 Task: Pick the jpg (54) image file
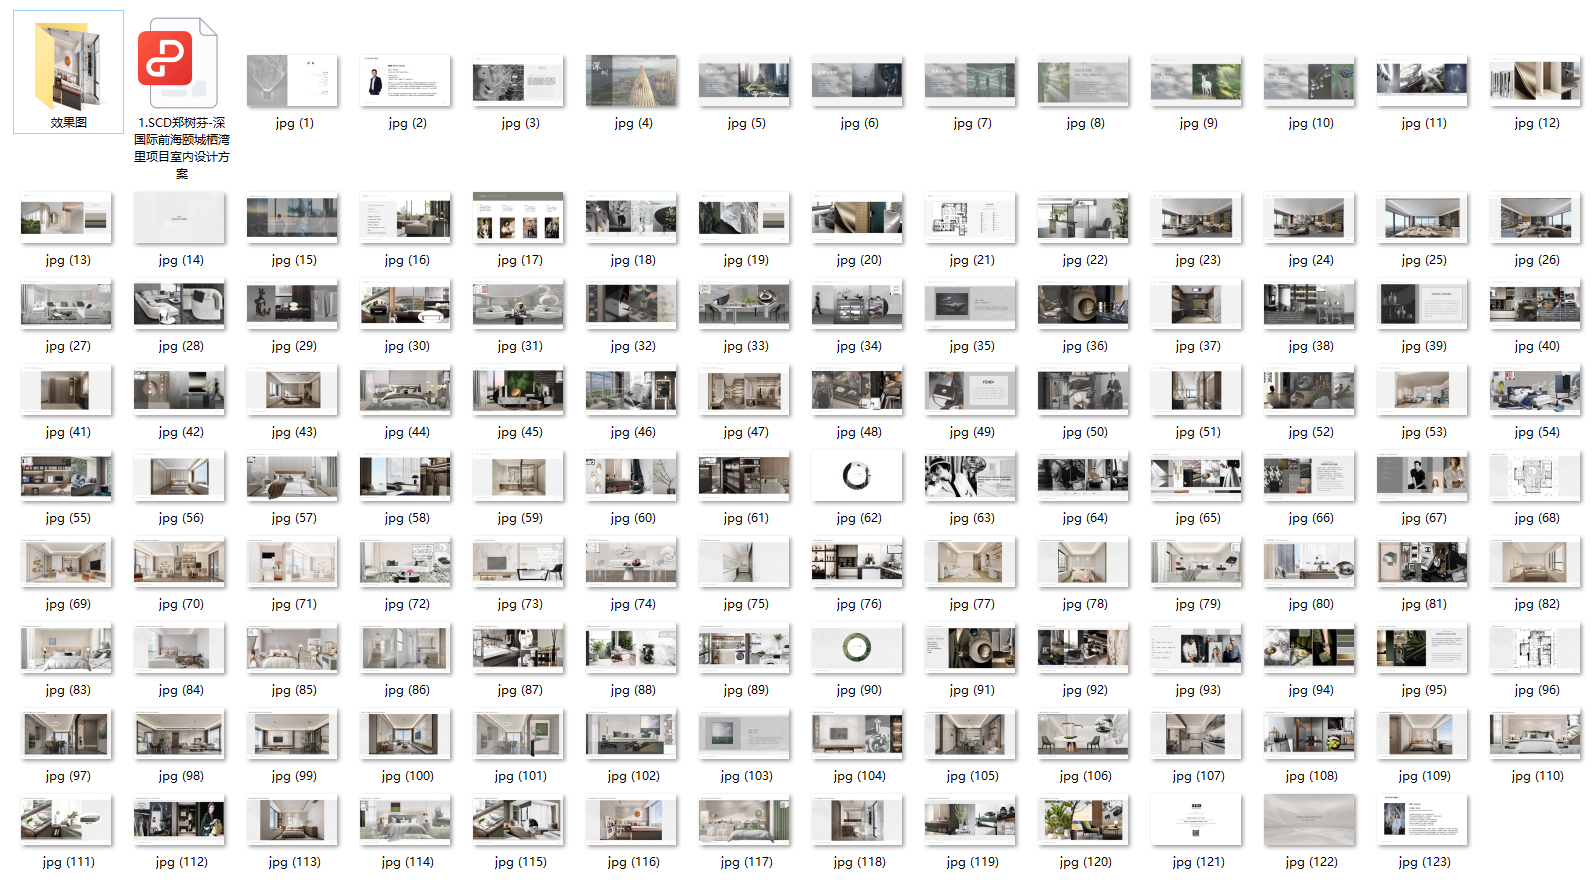pos(1536,390)
